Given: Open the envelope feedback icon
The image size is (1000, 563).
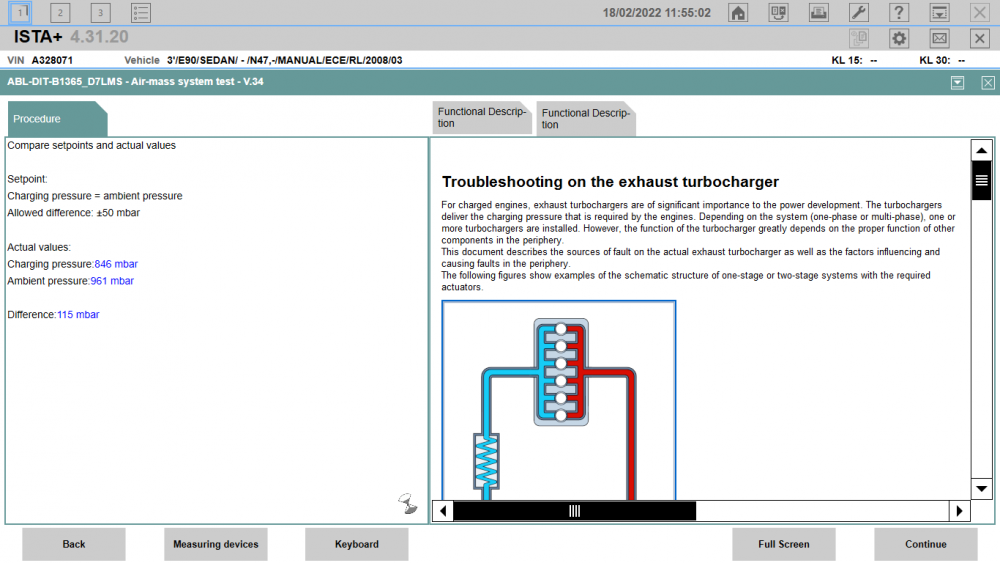Looking at the screenshot, I should (x=939, y=38).
